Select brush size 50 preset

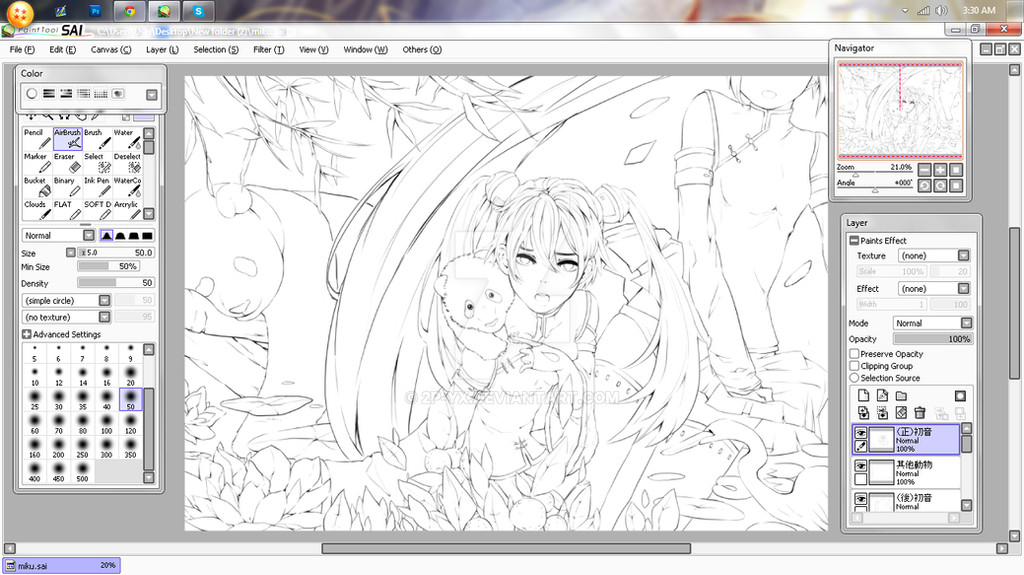(x=131, y=400)
